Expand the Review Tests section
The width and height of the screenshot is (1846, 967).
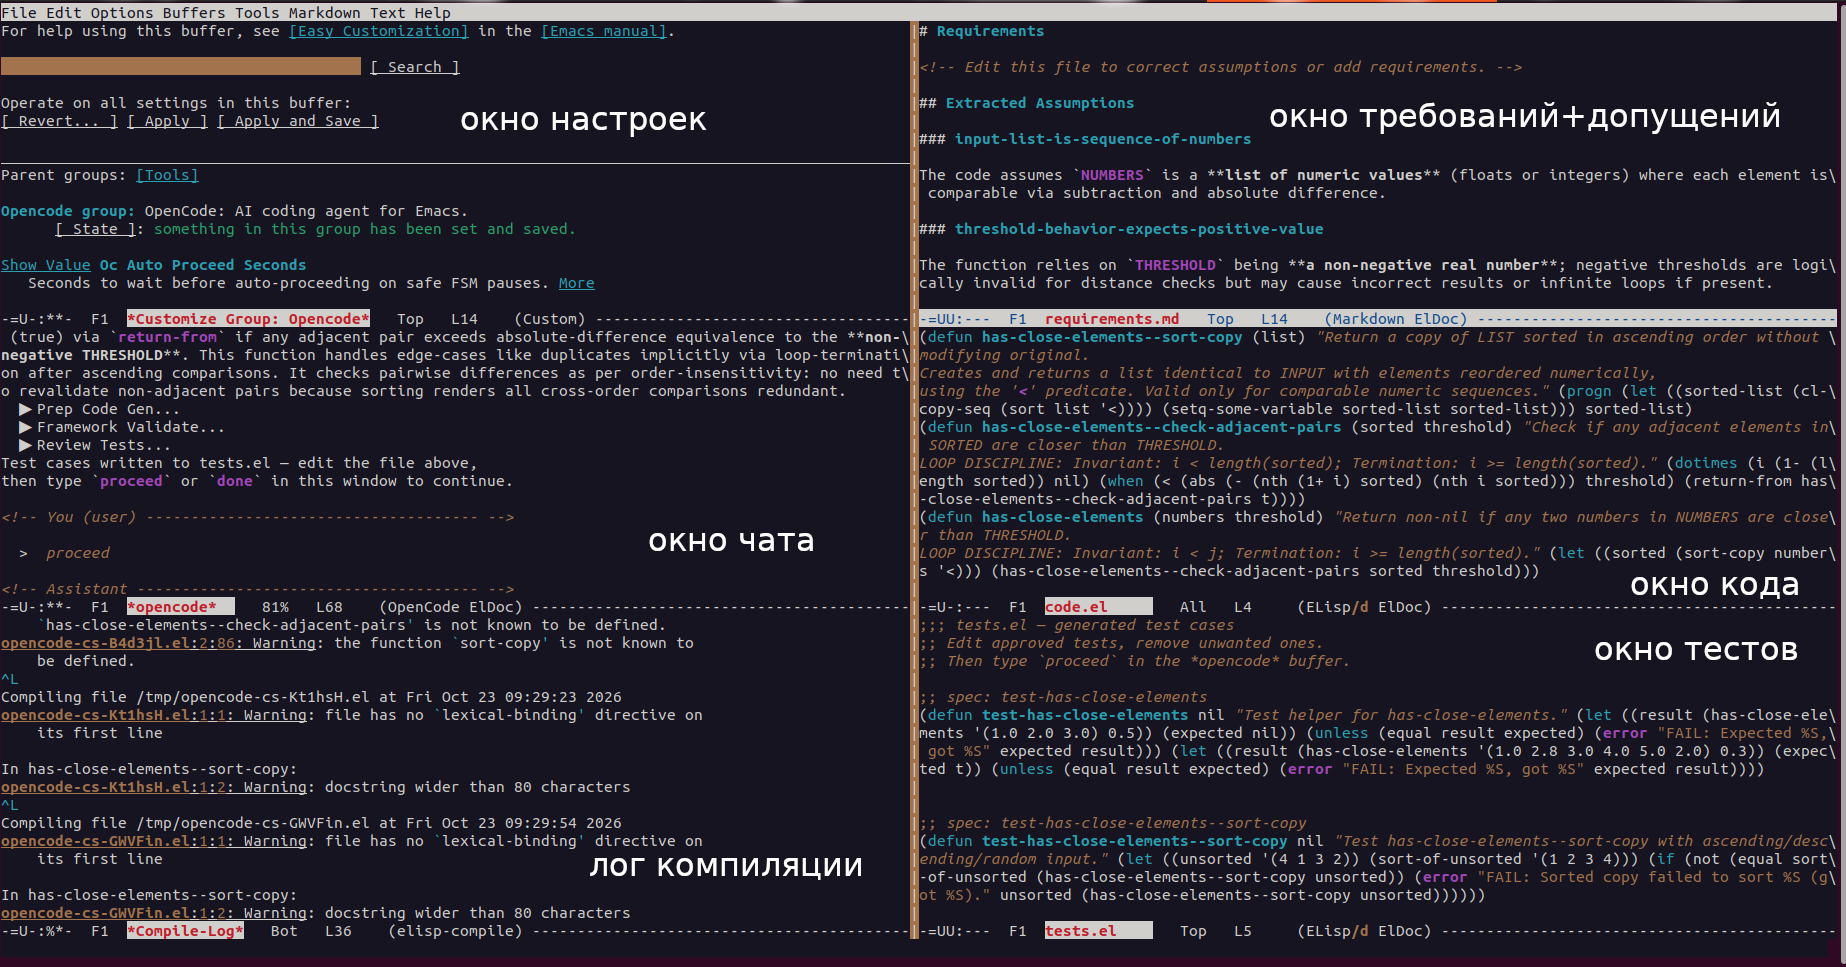pyautogui.click(x=95, y=445)
